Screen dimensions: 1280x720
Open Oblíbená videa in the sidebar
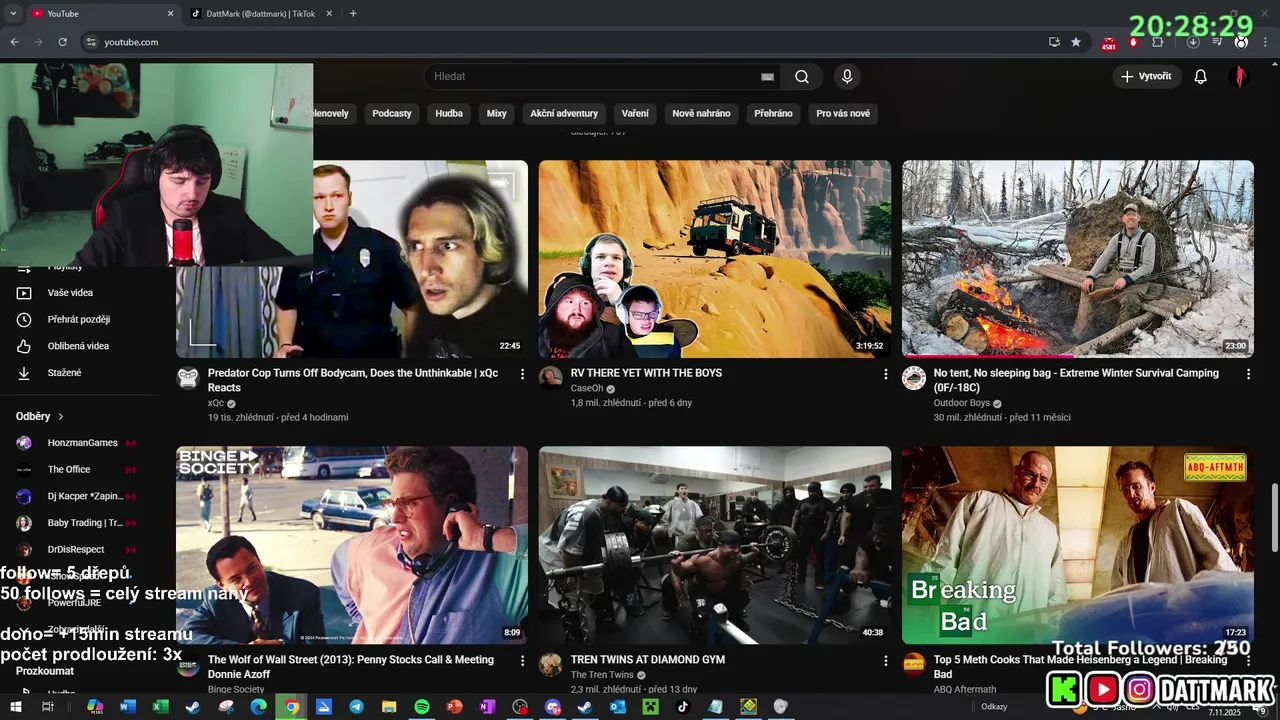click(x=78, y=346)
